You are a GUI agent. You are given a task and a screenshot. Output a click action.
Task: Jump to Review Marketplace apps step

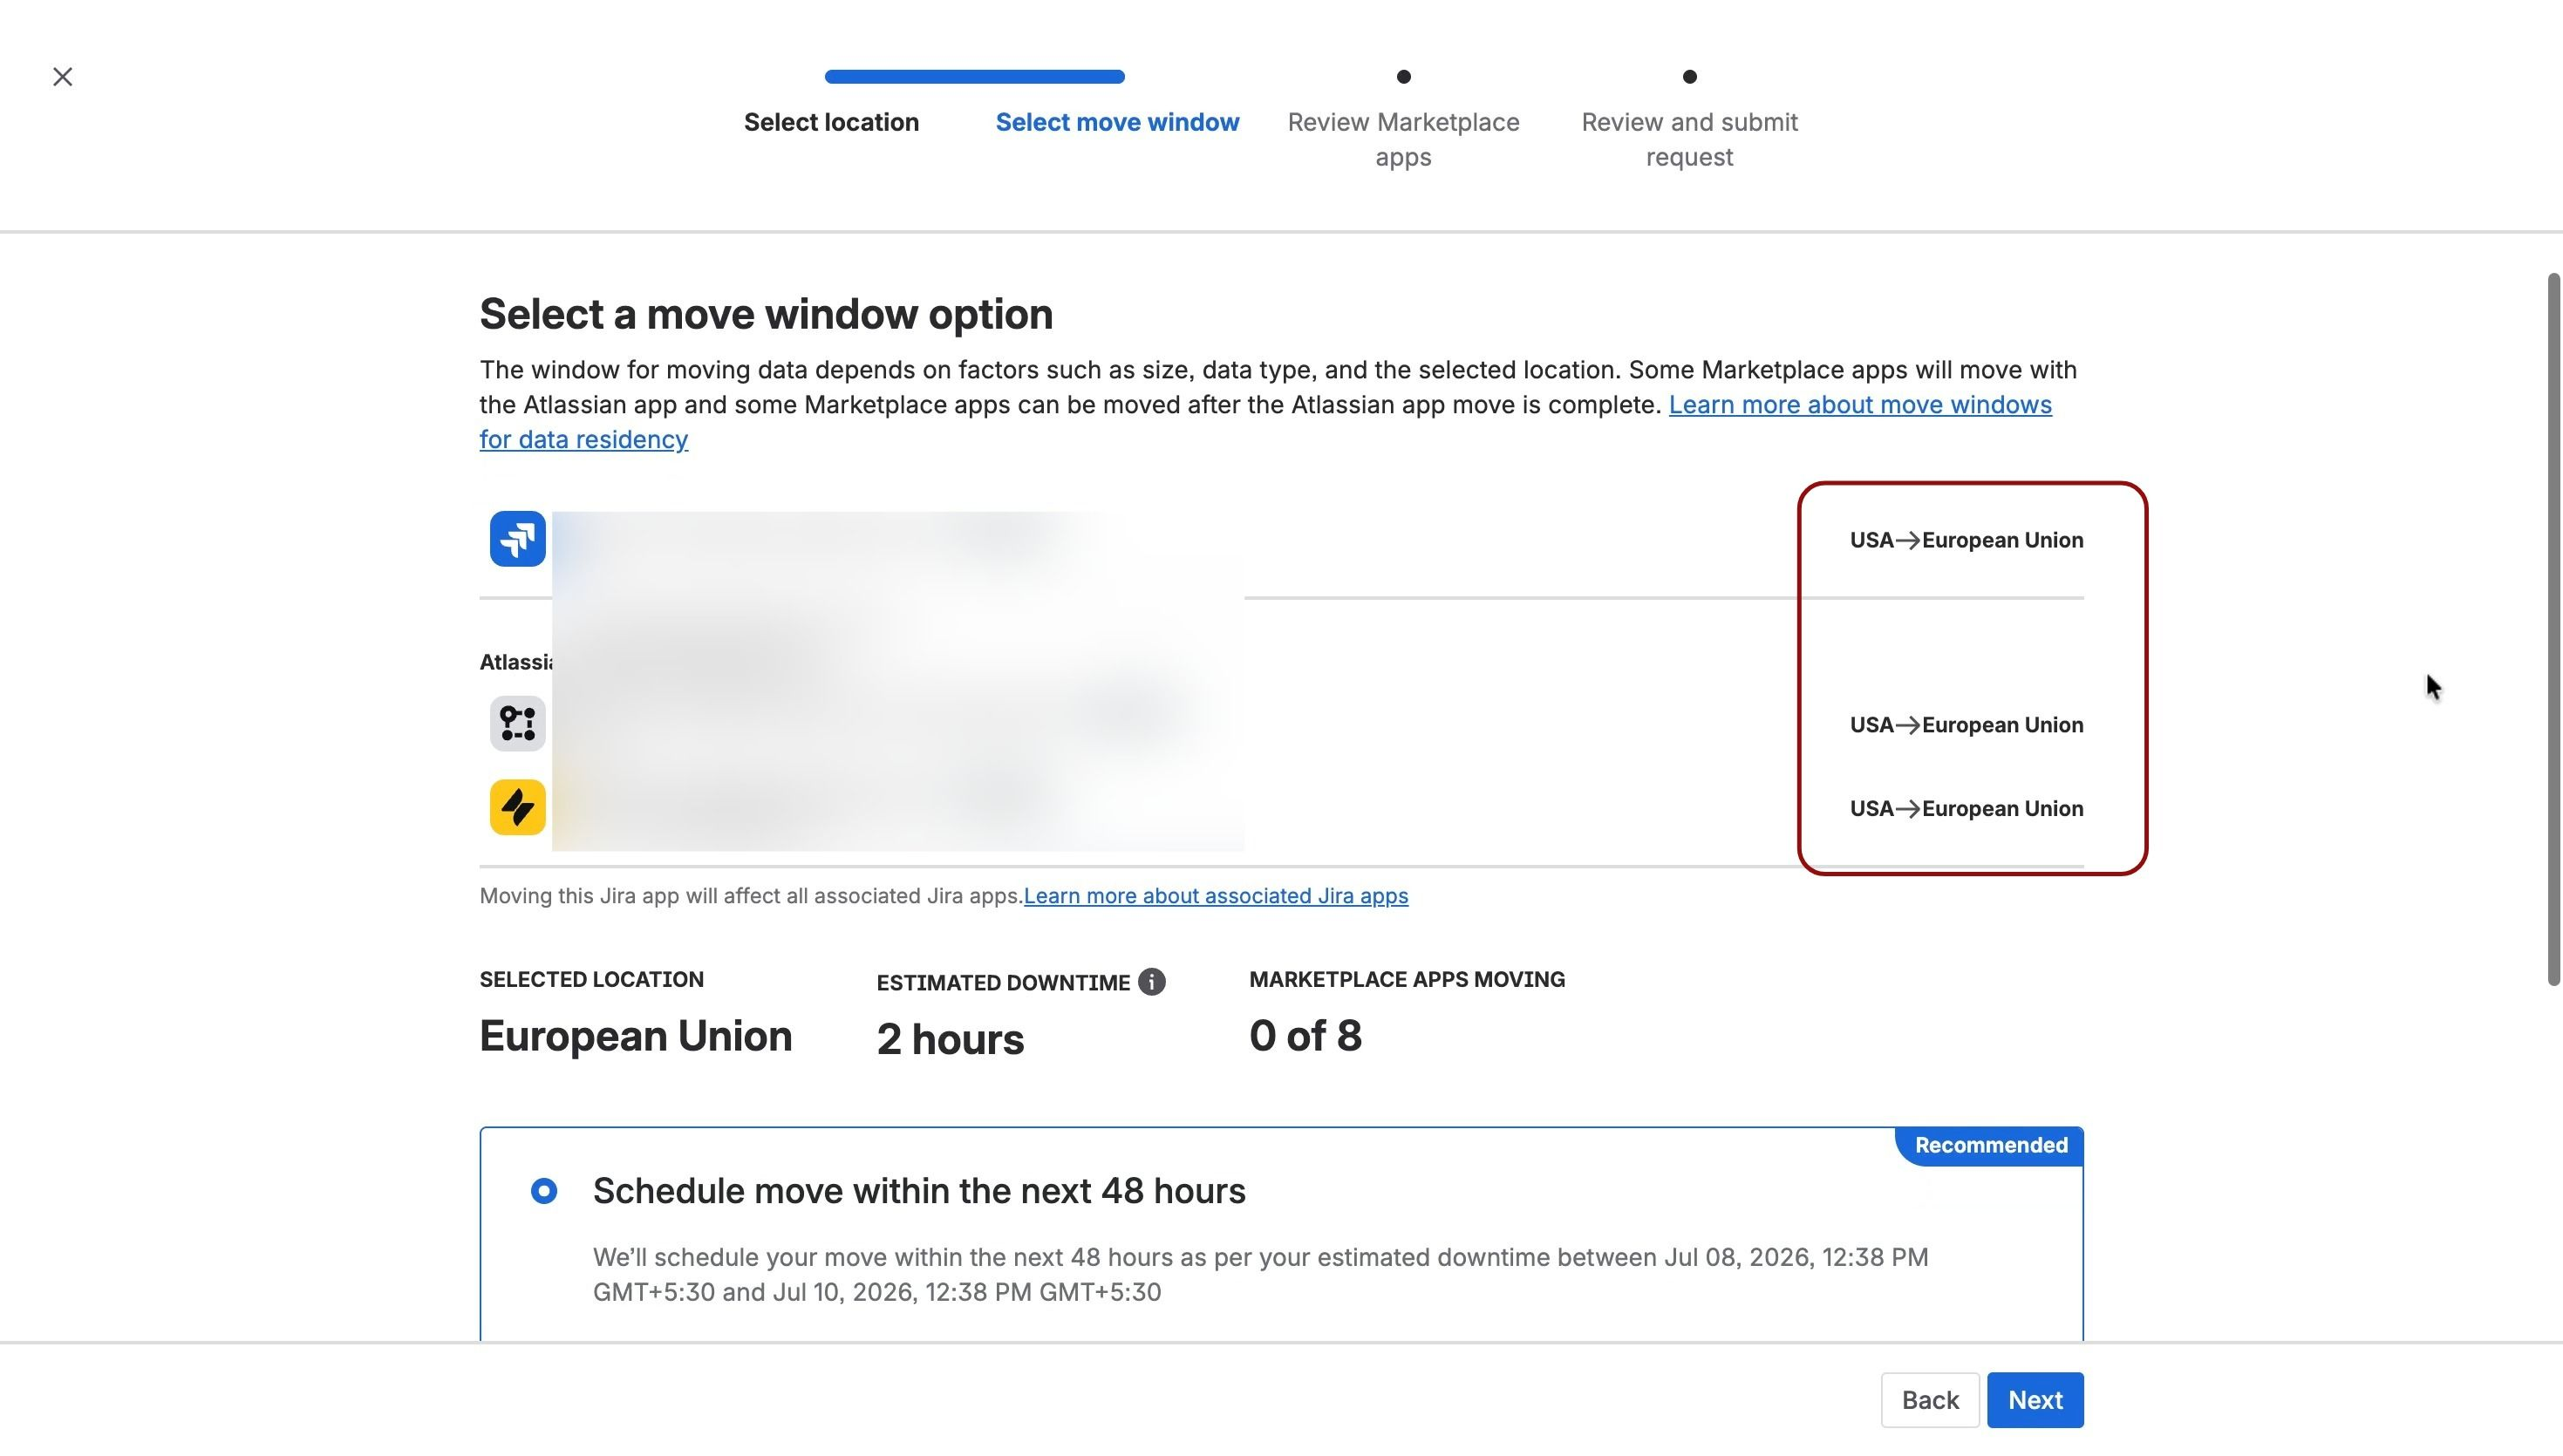tap(1403, 139)
